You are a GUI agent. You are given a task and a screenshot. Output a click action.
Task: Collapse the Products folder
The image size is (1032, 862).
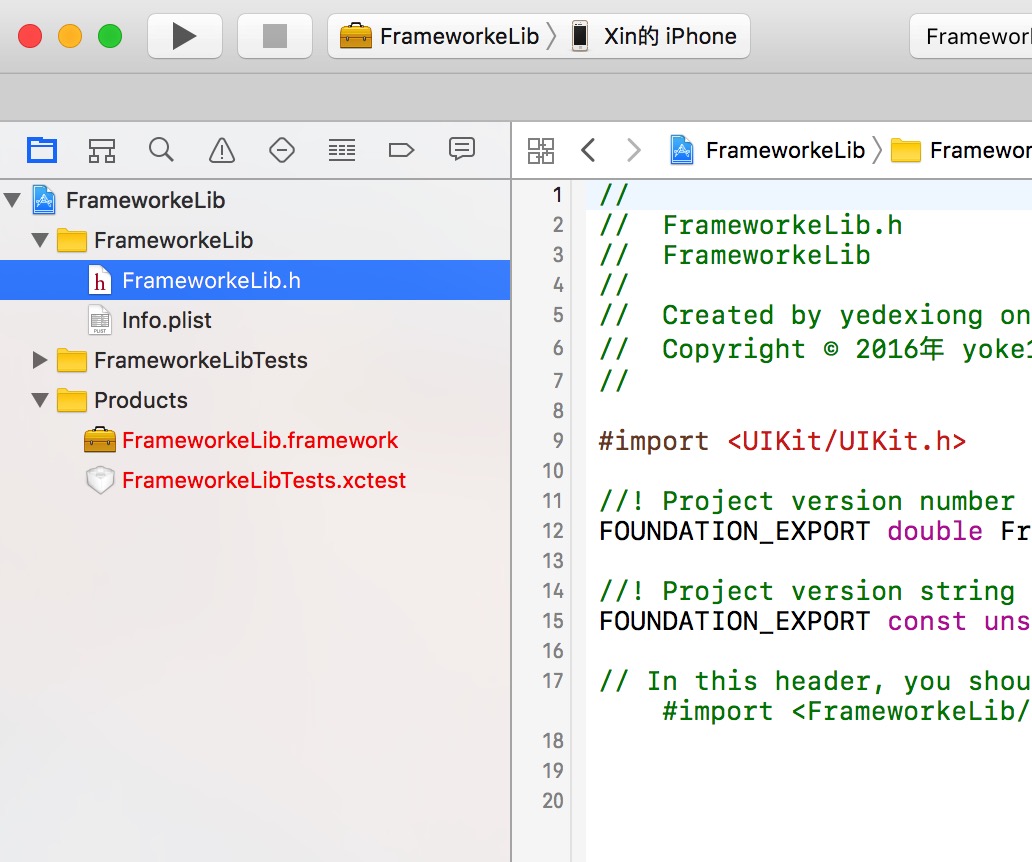[x=40, y=400]
